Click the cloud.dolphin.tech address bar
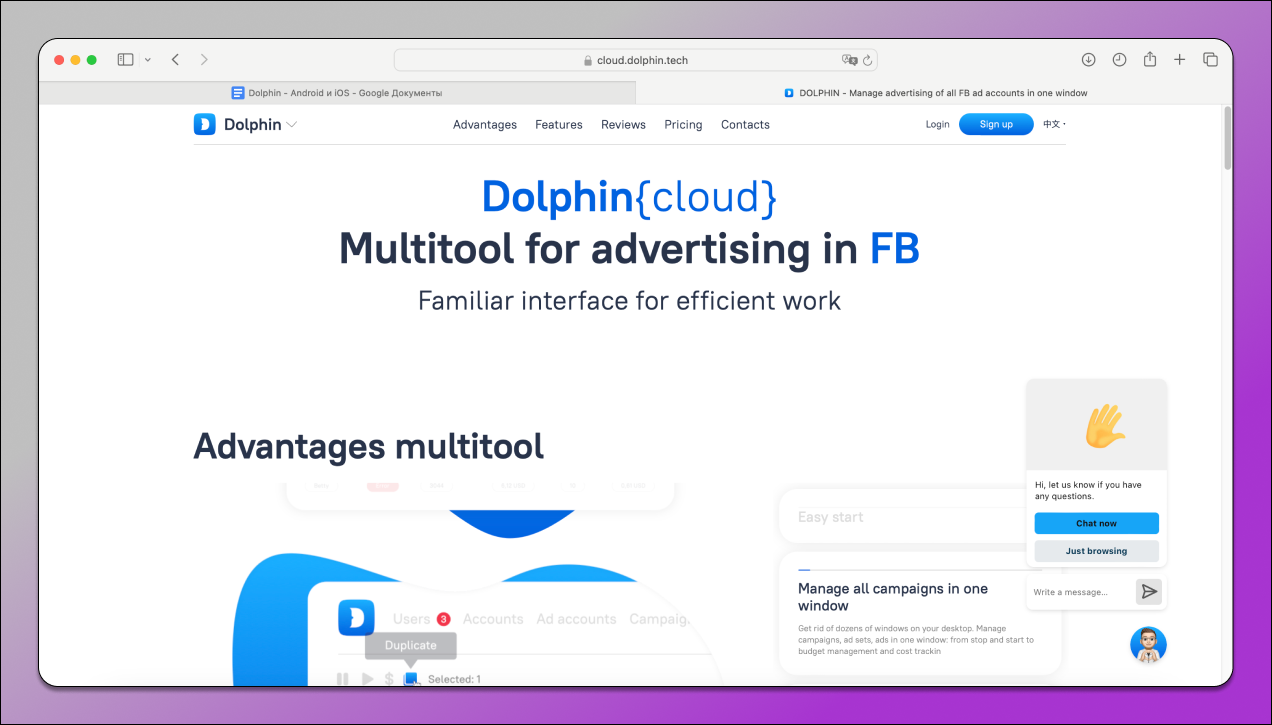This screenshot has height=725, width=1272. 635,60
